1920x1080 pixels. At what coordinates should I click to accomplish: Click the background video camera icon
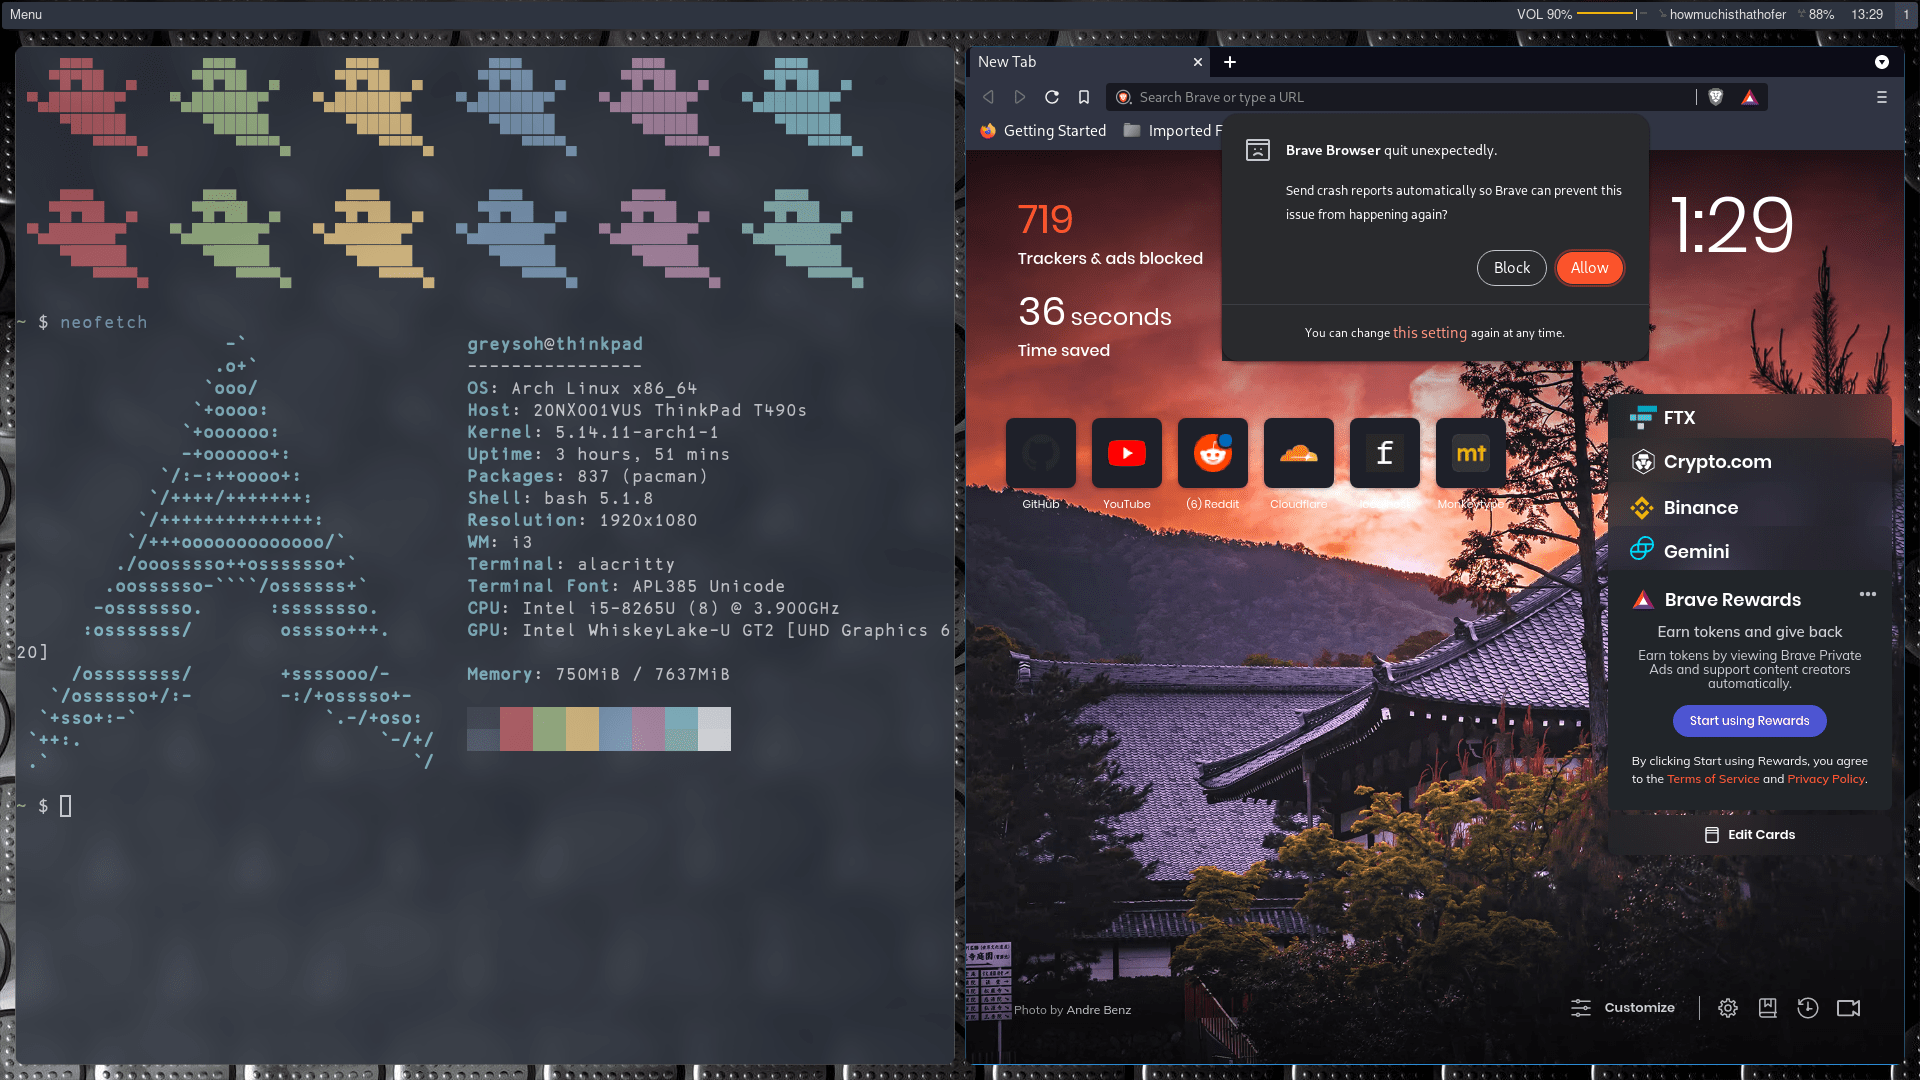[x=1847, y=1008]
